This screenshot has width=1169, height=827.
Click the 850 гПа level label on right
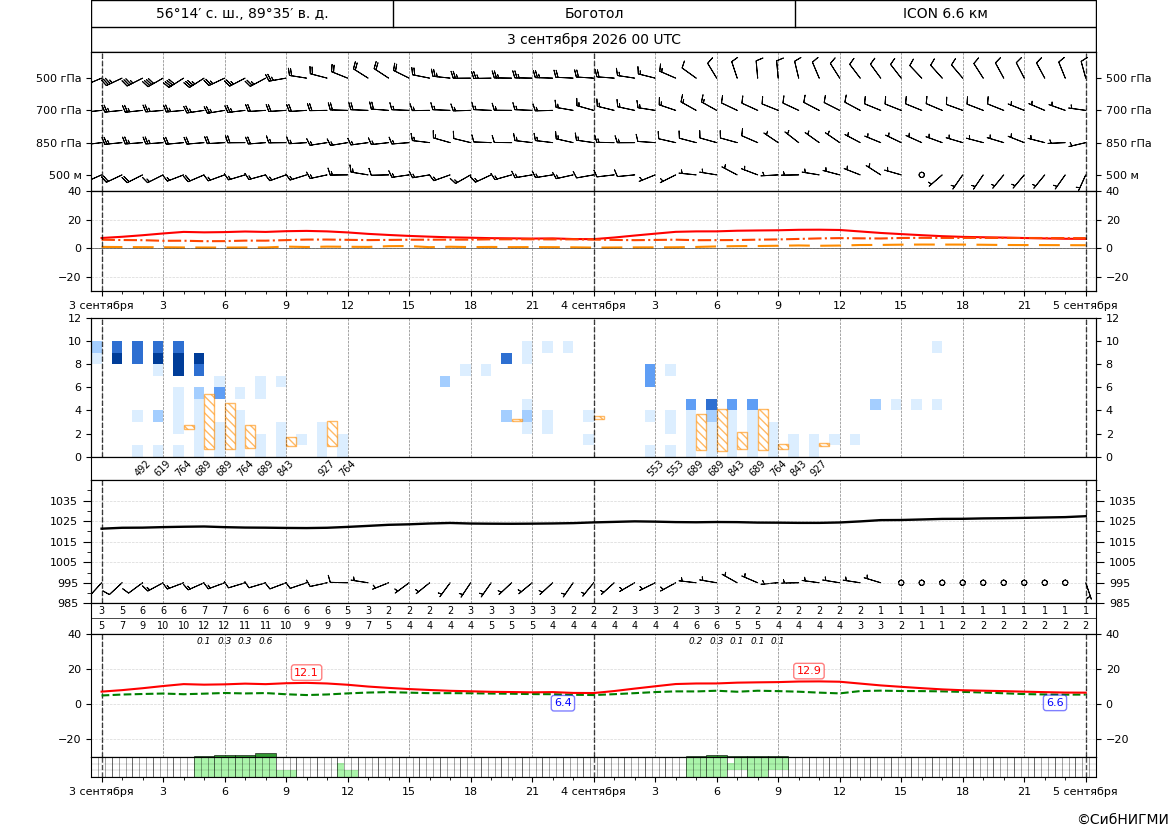click(1129, 143)
